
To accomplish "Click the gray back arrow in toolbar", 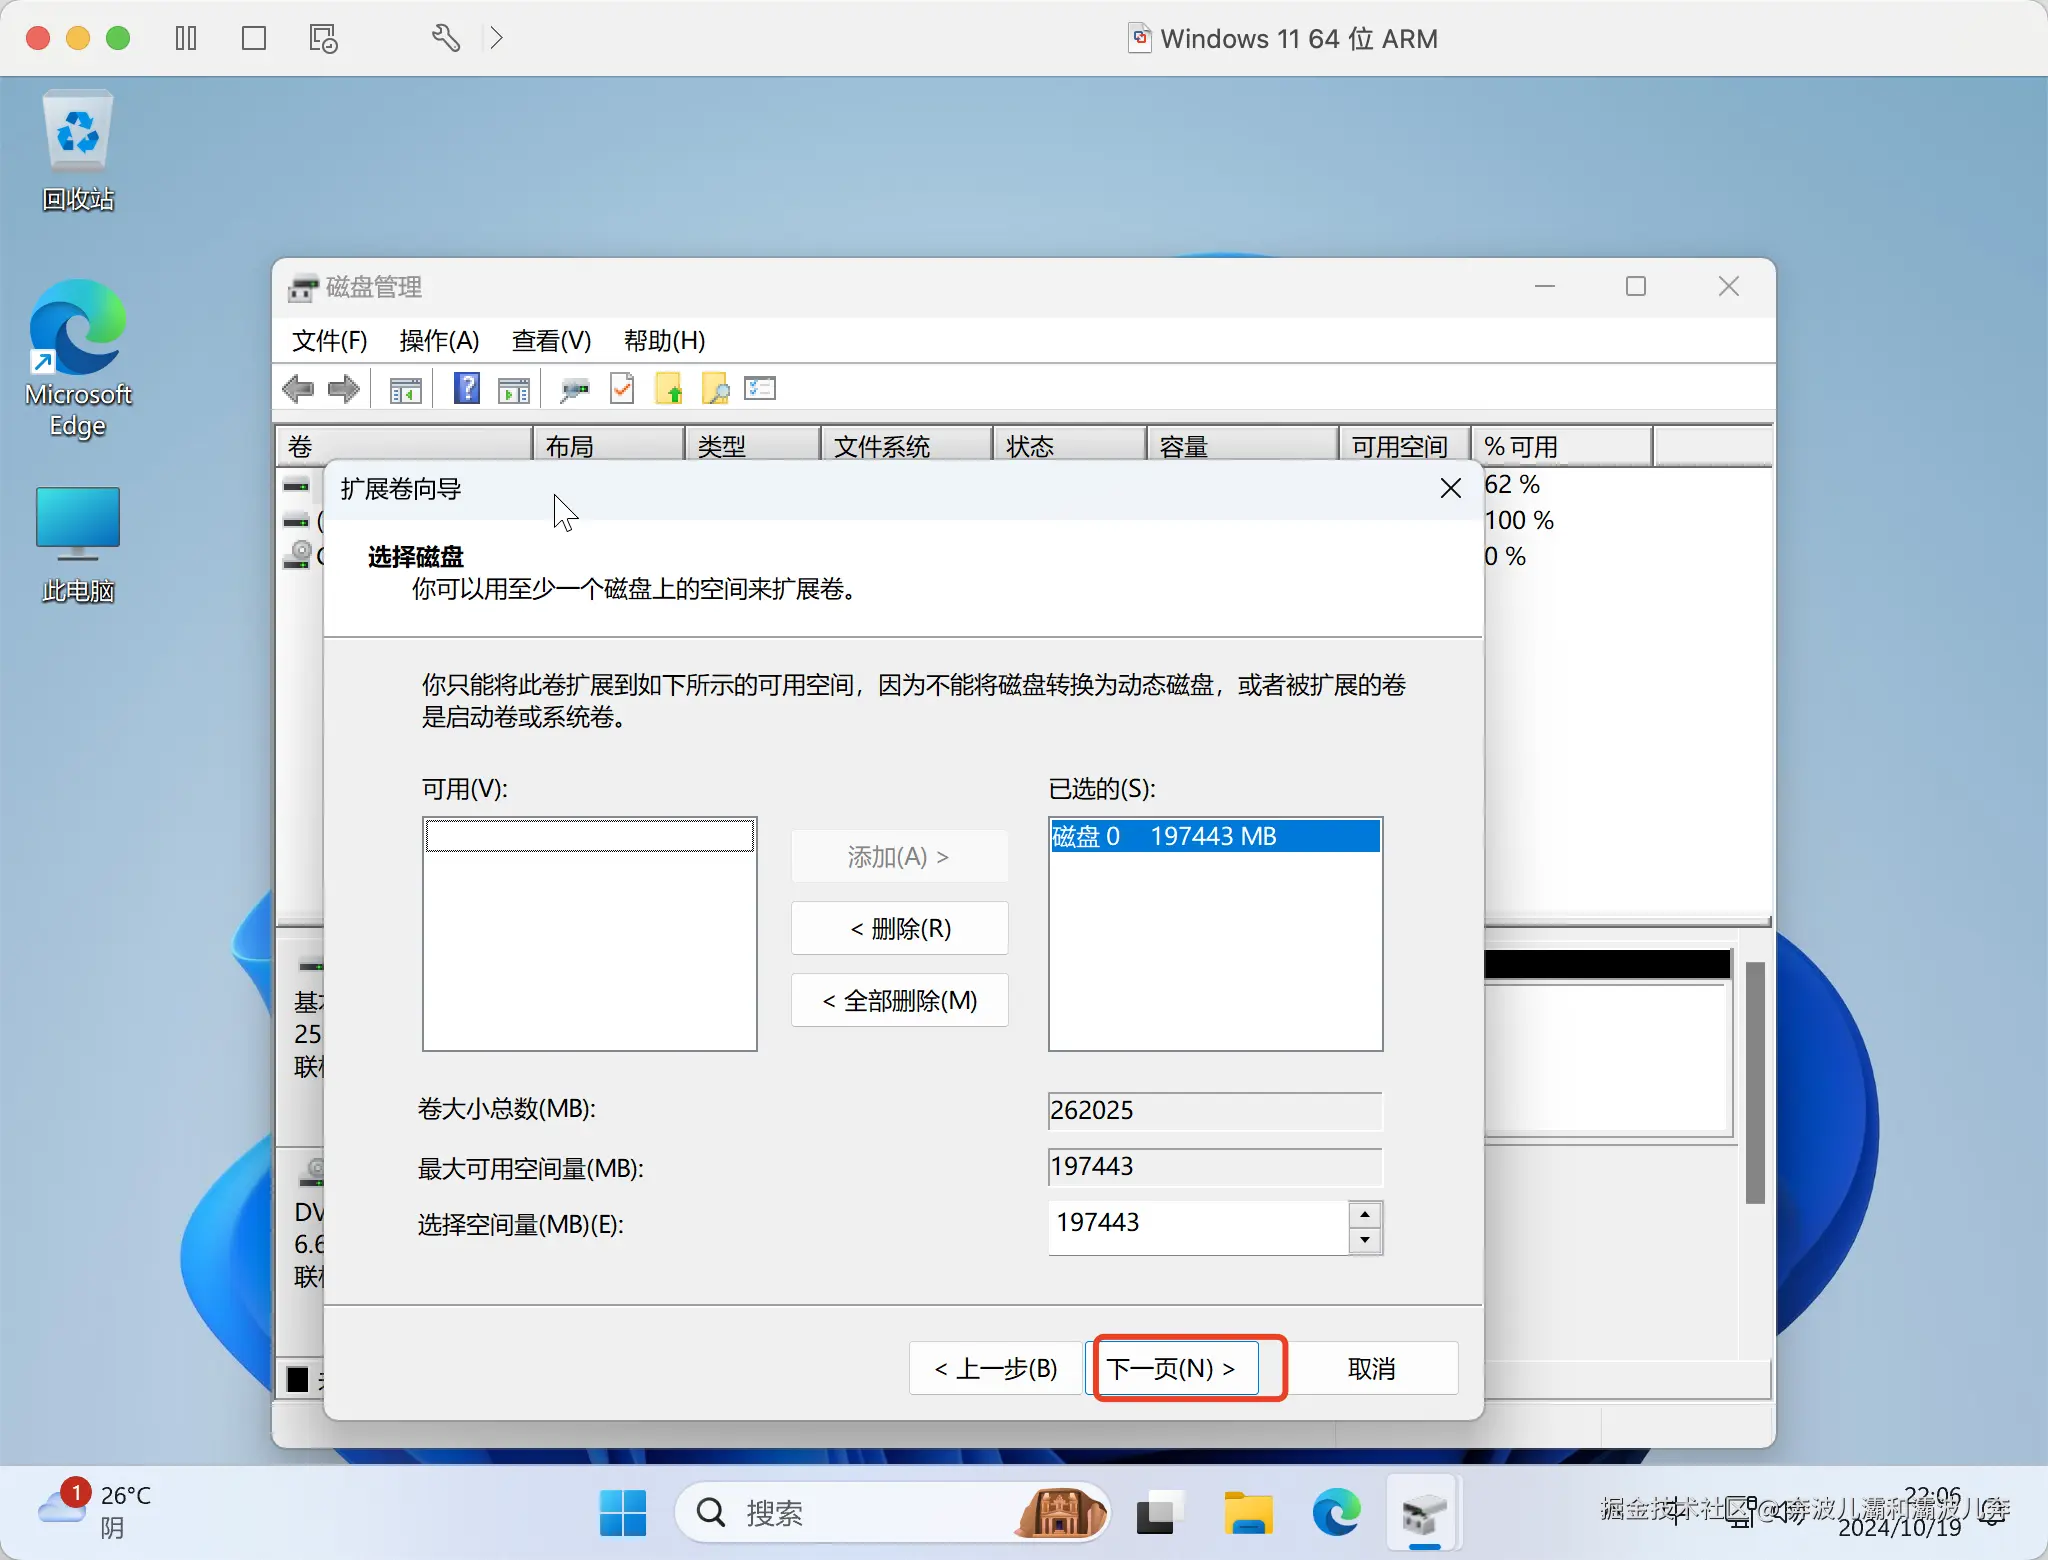I will coord(298,389).
